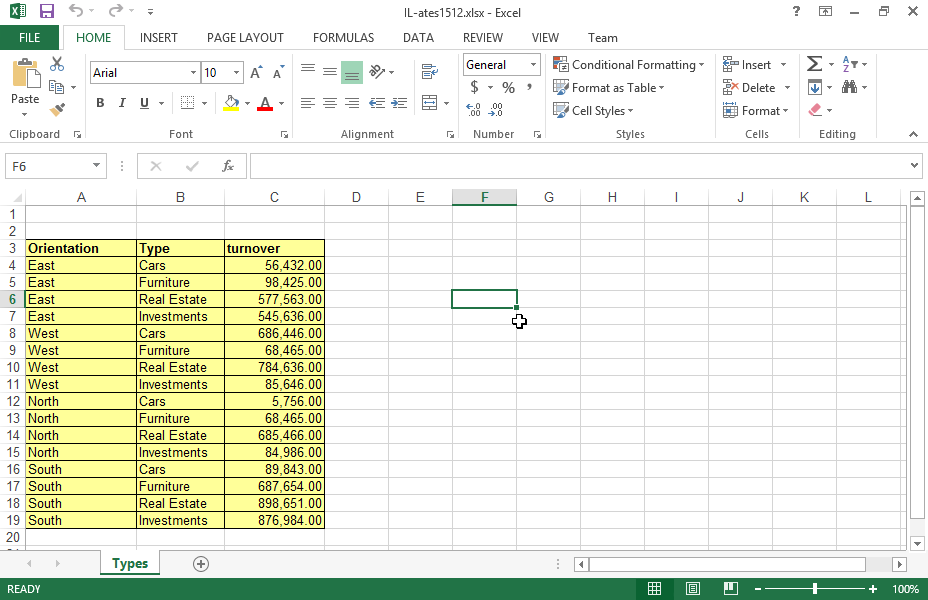Click the Find & Select binoculars icon

(x=849, y=88)
